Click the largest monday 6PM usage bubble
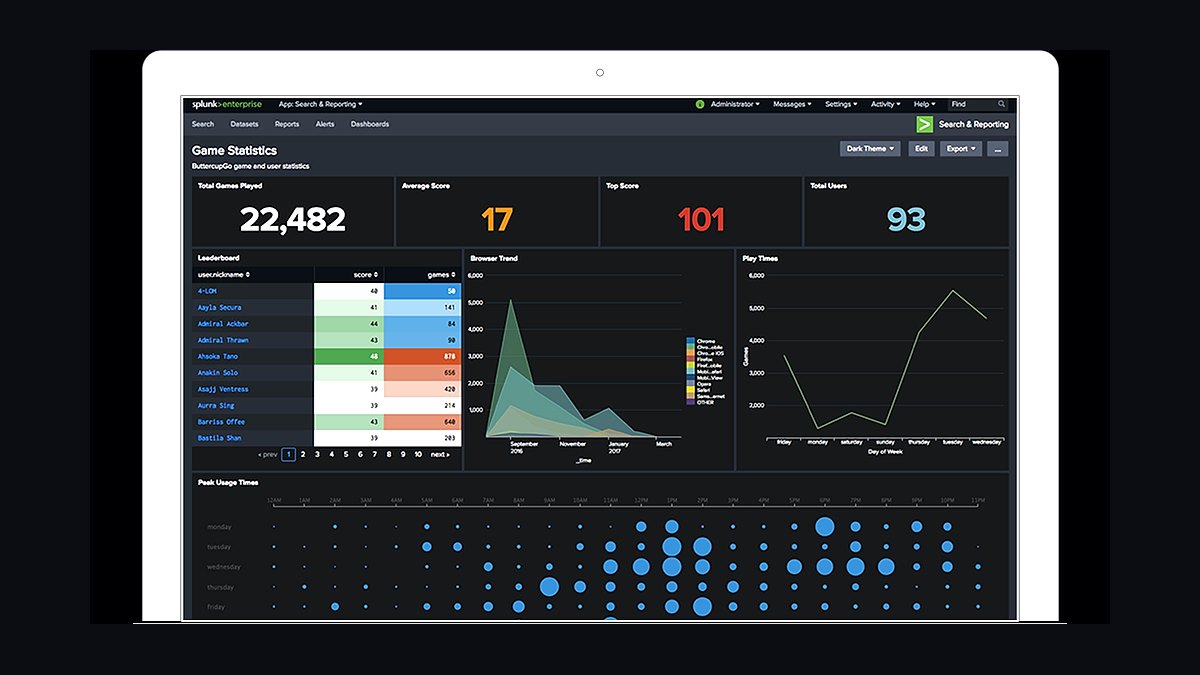Screen dimensions: 1200x675 824,526
